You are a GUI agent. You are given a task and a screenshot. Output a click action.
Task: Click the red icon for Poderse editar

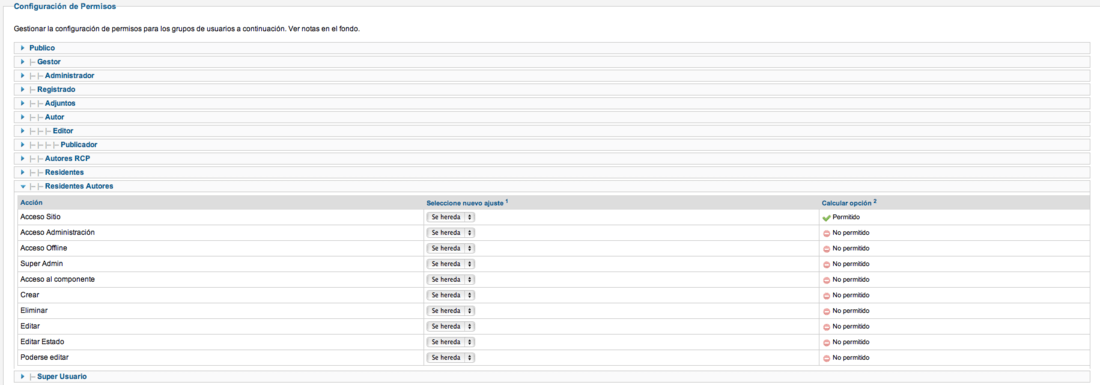coord(826,358)
